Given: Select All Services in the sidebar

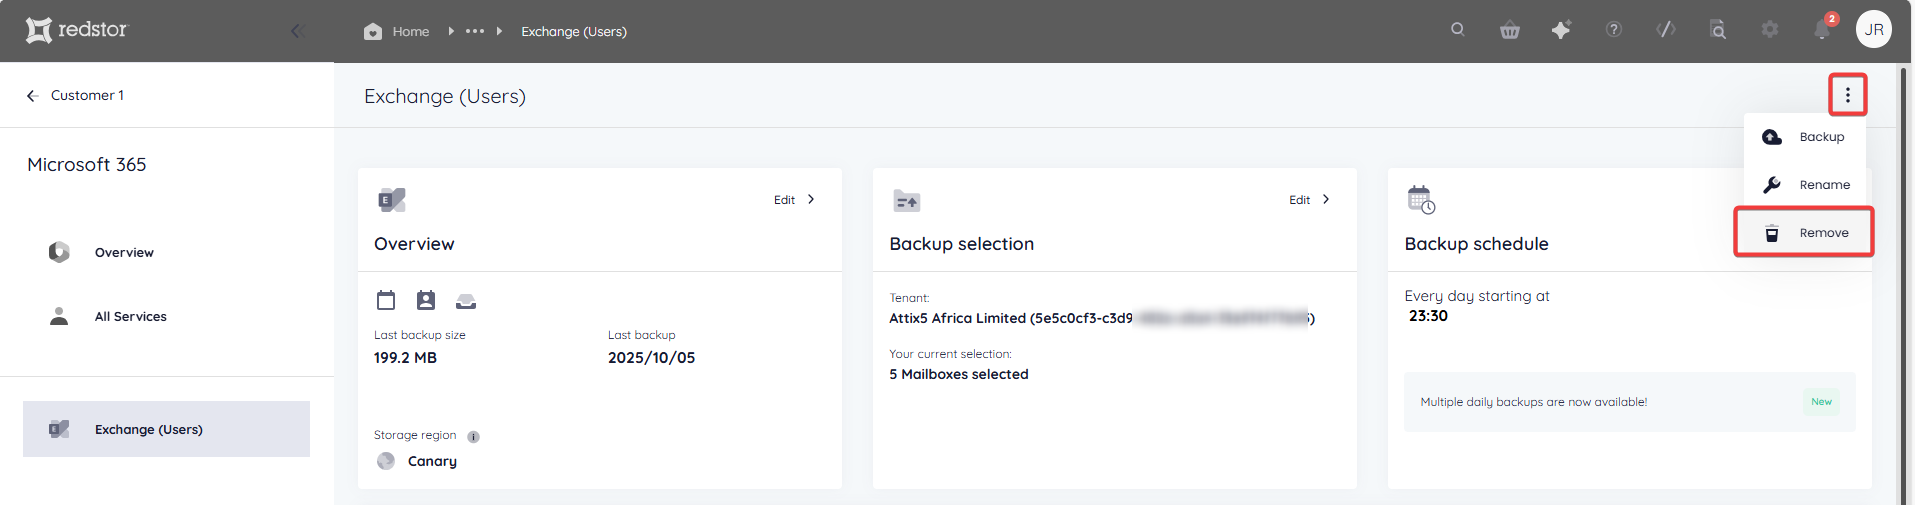Looking at the screenshot, I should [x=130, y=316].
